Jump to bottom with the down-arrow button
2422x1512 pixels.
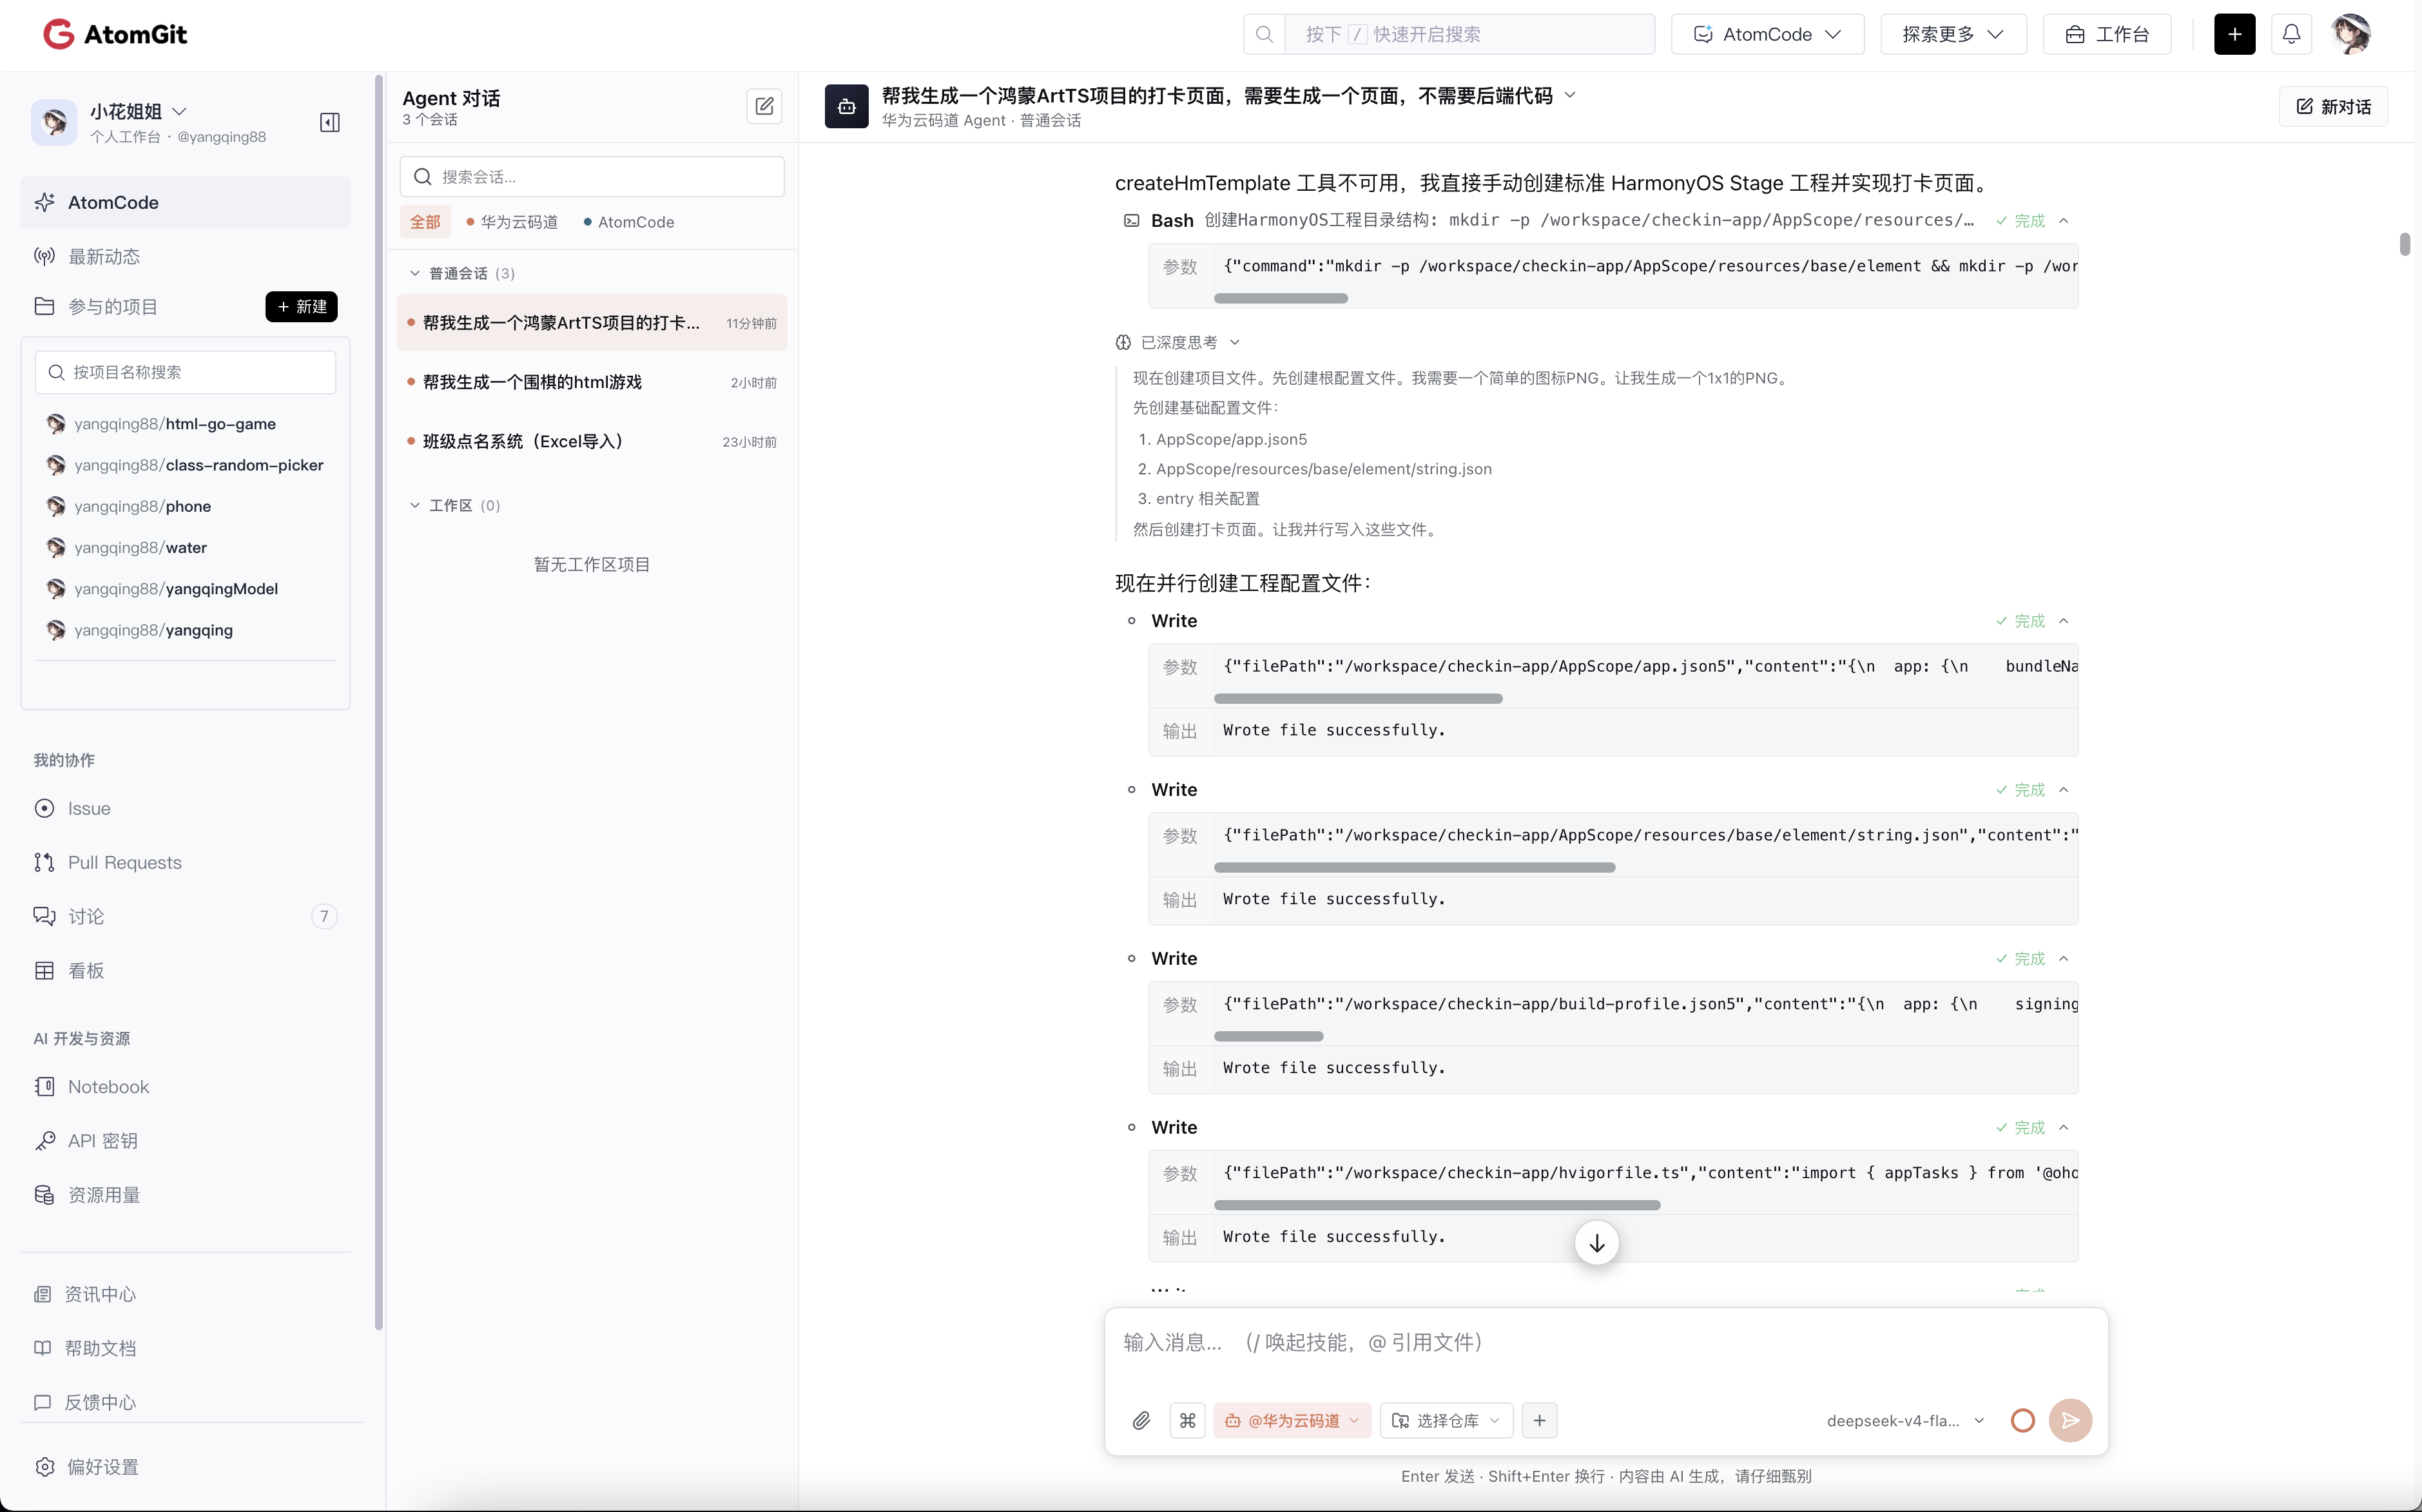coord(1597,1243)
